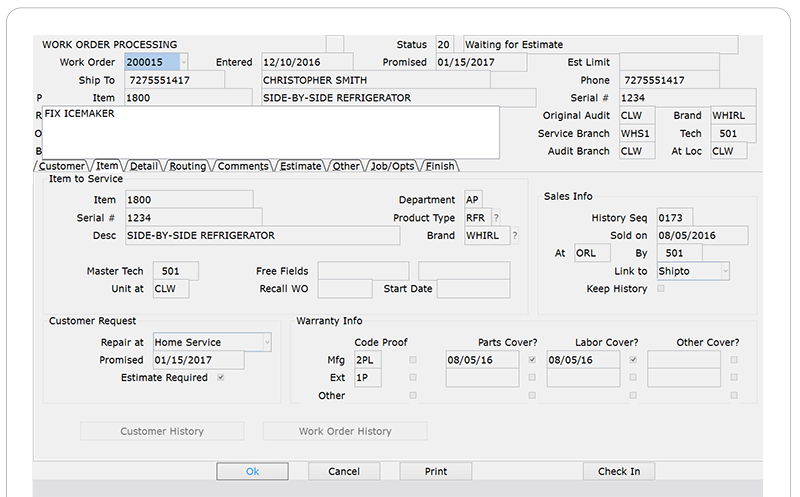Click the header Promised date field beside Status
The height and width of the screenshot is (497, 800).
[481, 62]
